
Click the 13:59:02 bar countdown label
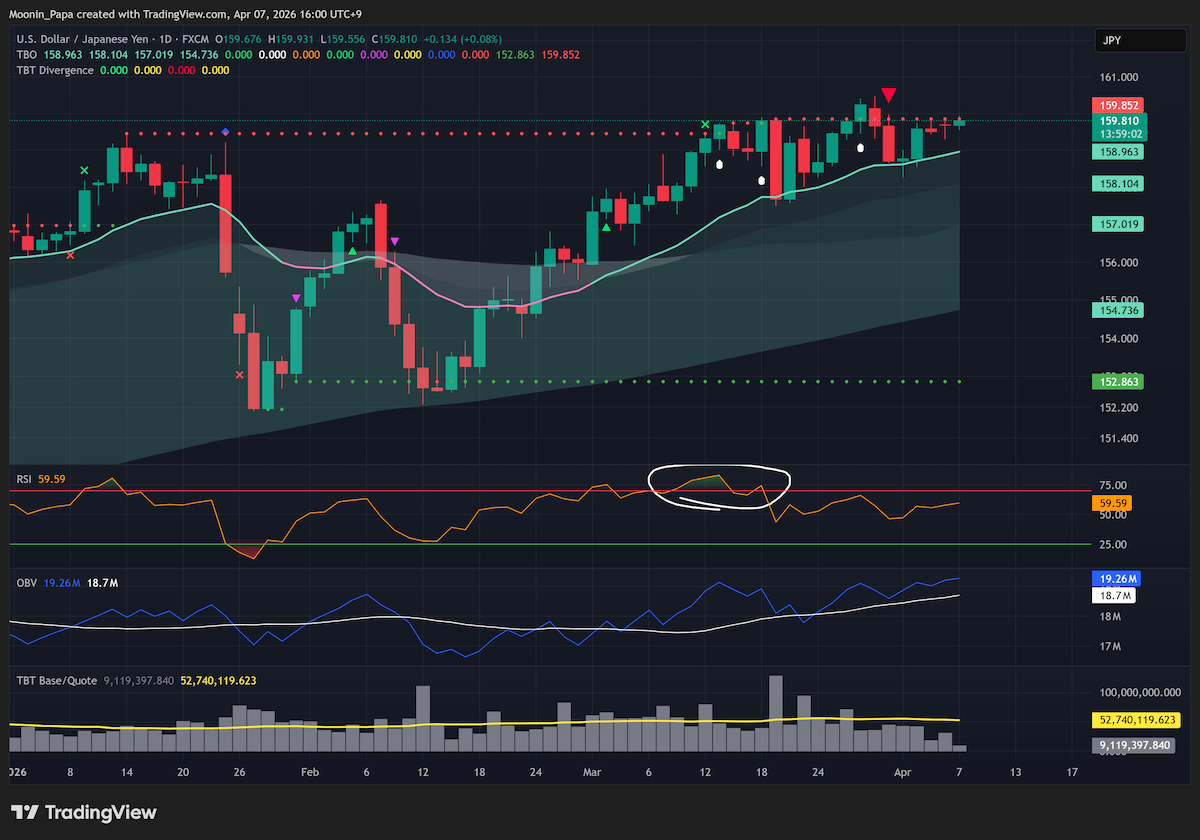coord(1120,134)
